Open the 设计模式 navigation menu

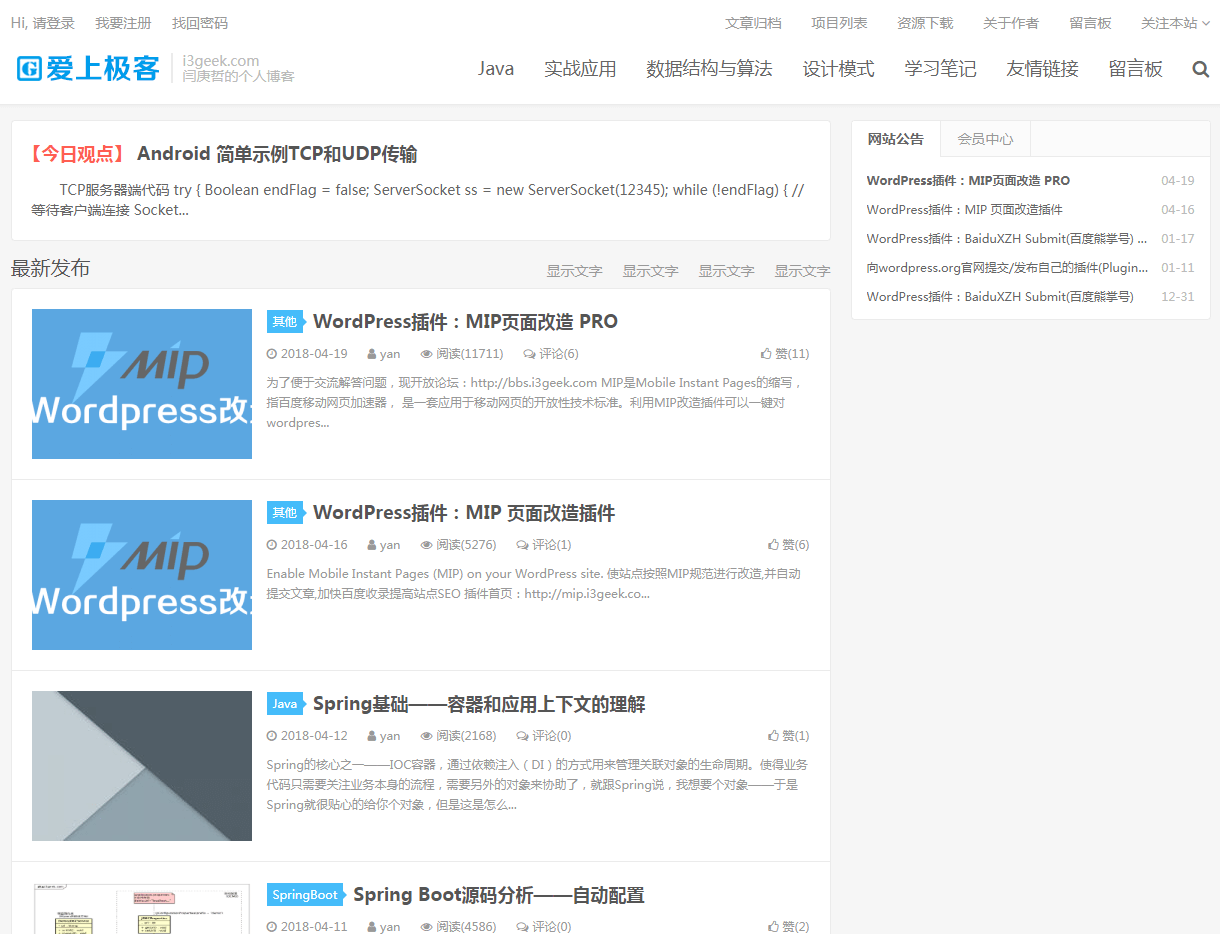click(x=838, y=69)
